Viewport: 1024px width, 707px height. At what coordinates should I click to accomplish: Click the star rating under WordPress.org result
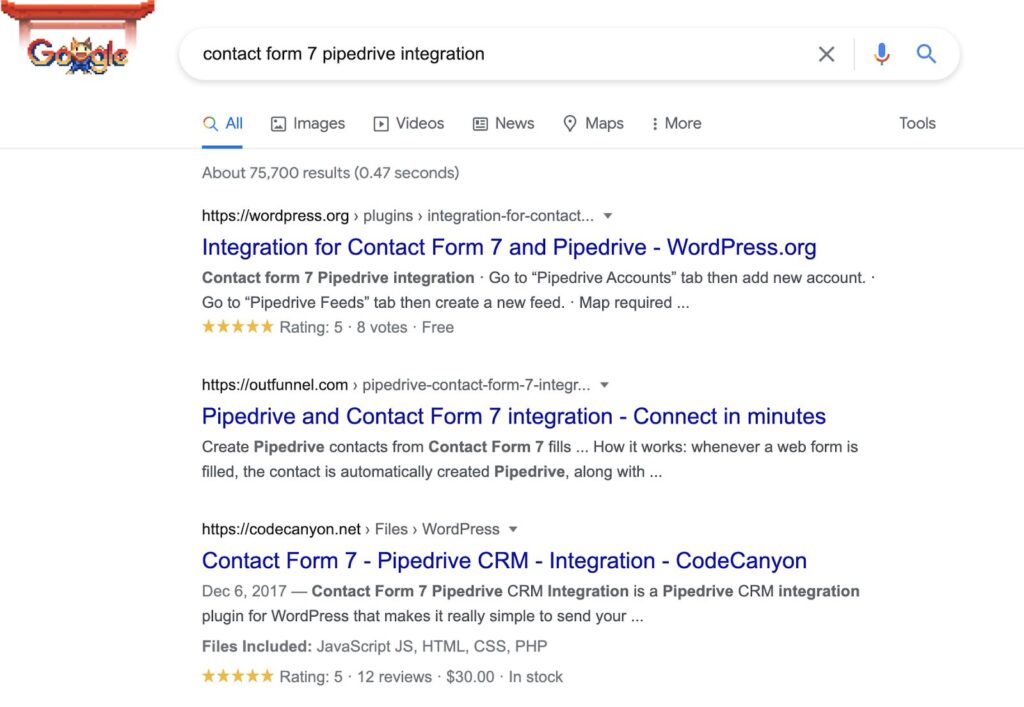238,327
